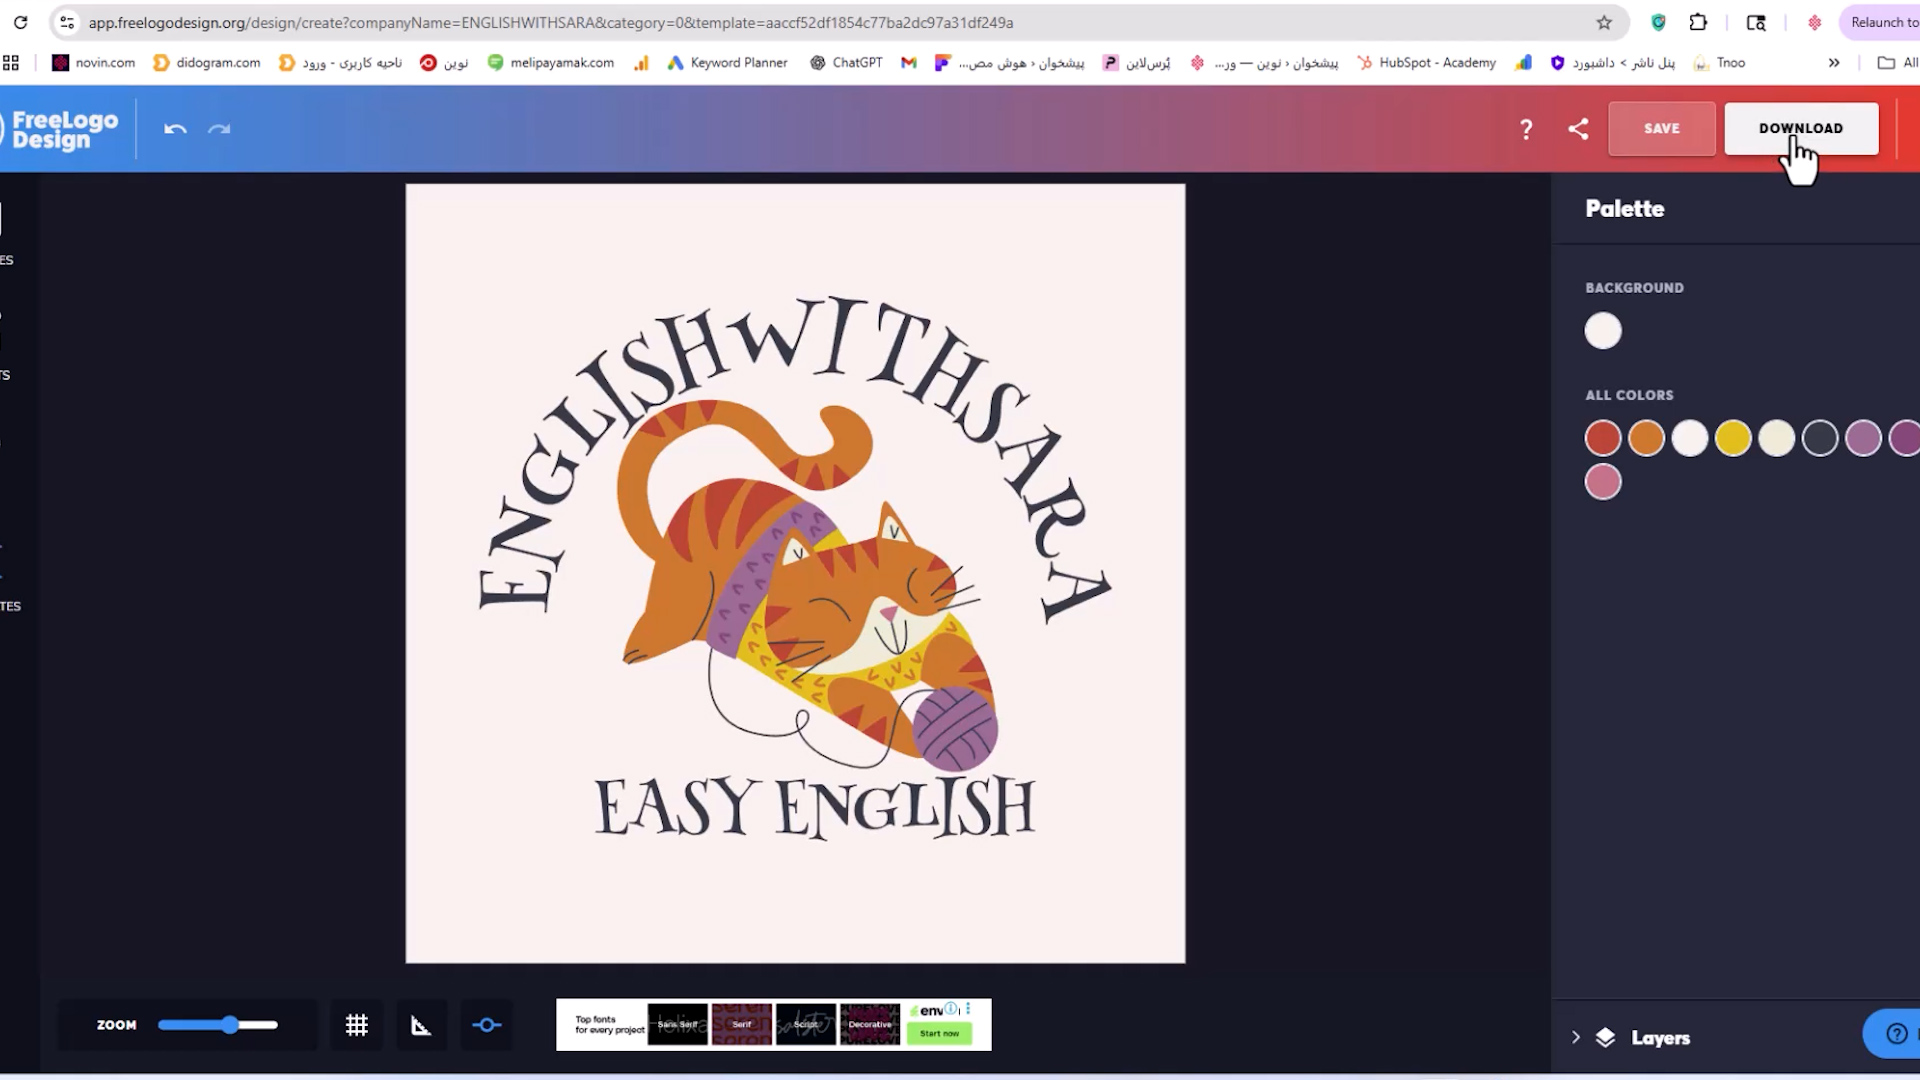Click the undo arrow icon

[175, 129]
